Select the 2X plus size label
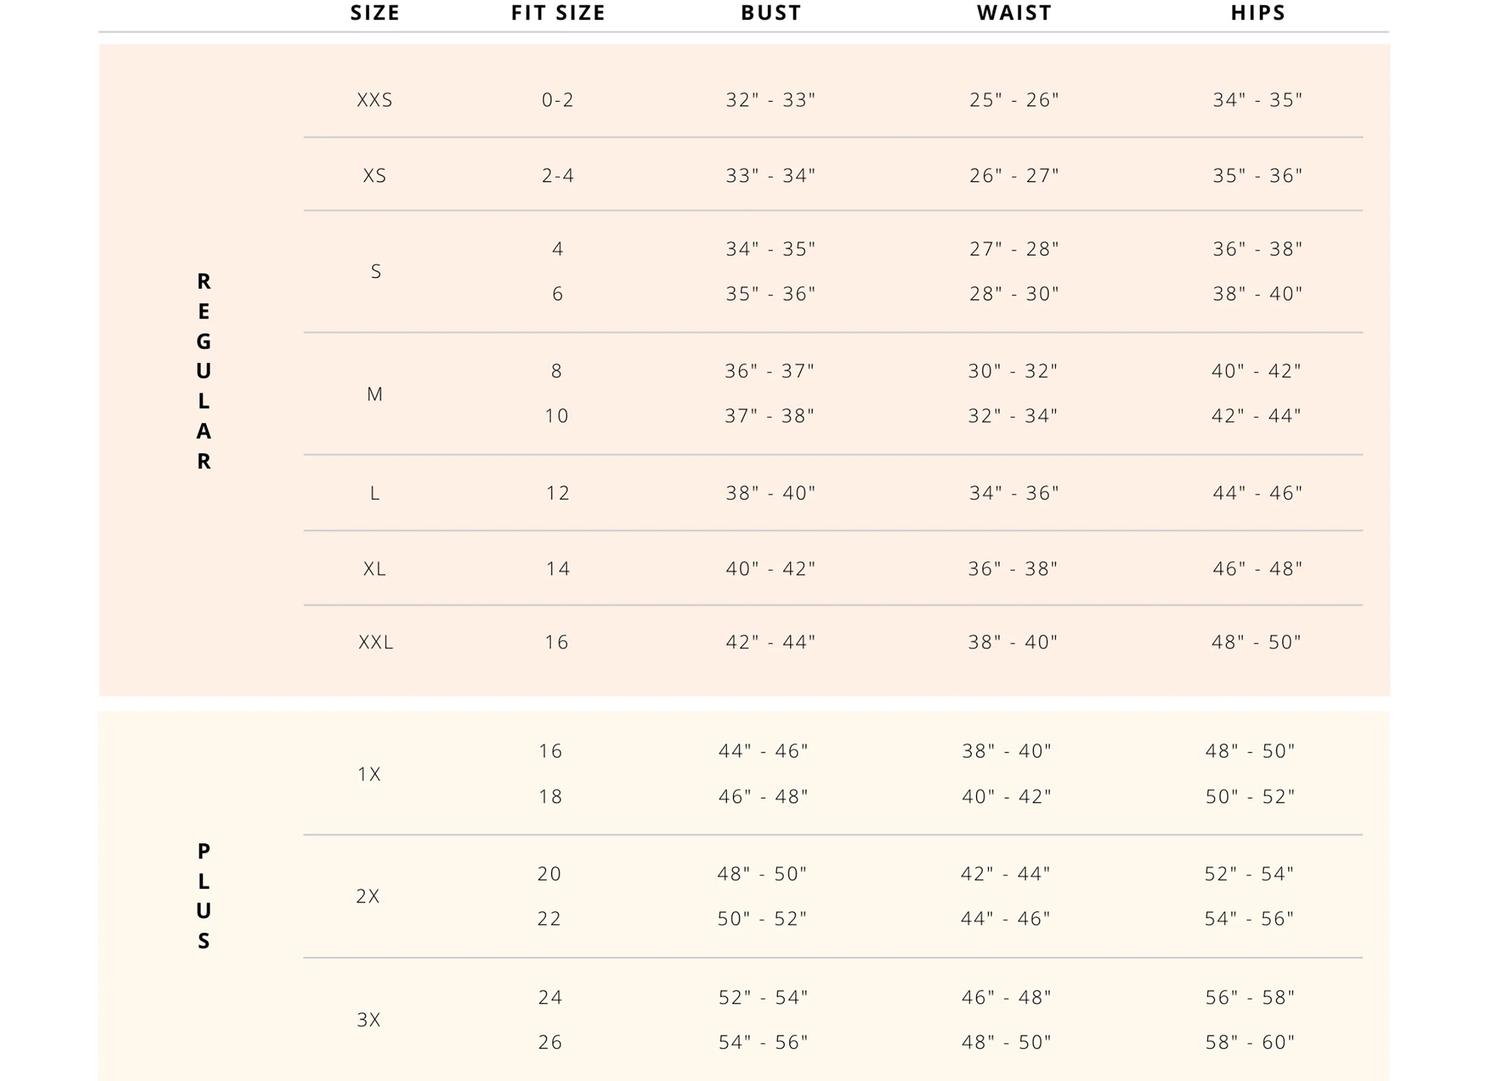This screenshot has width=1500, height=1081. [x=368, y=897]
